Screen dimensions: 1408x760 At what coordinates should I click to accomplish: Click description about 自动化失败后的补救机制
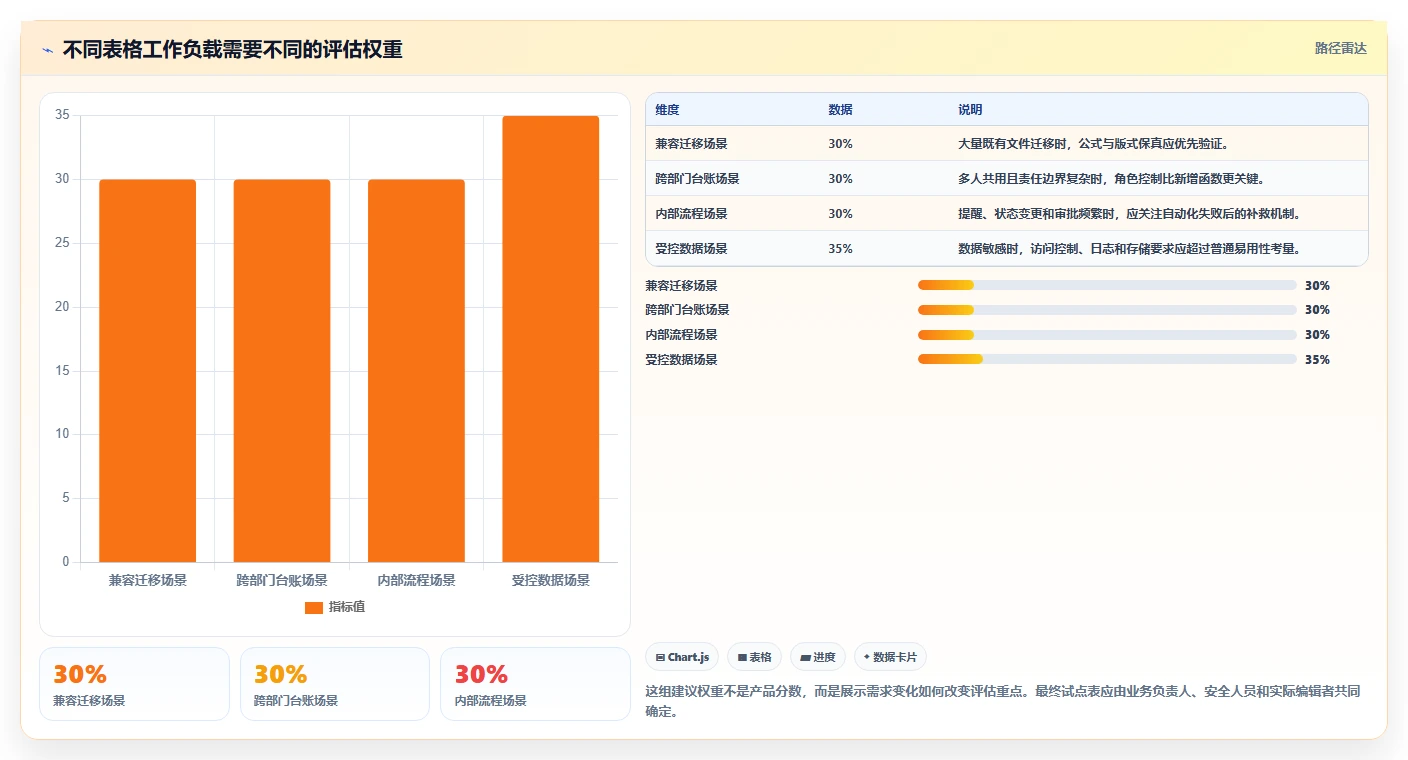coord(1129,214)
